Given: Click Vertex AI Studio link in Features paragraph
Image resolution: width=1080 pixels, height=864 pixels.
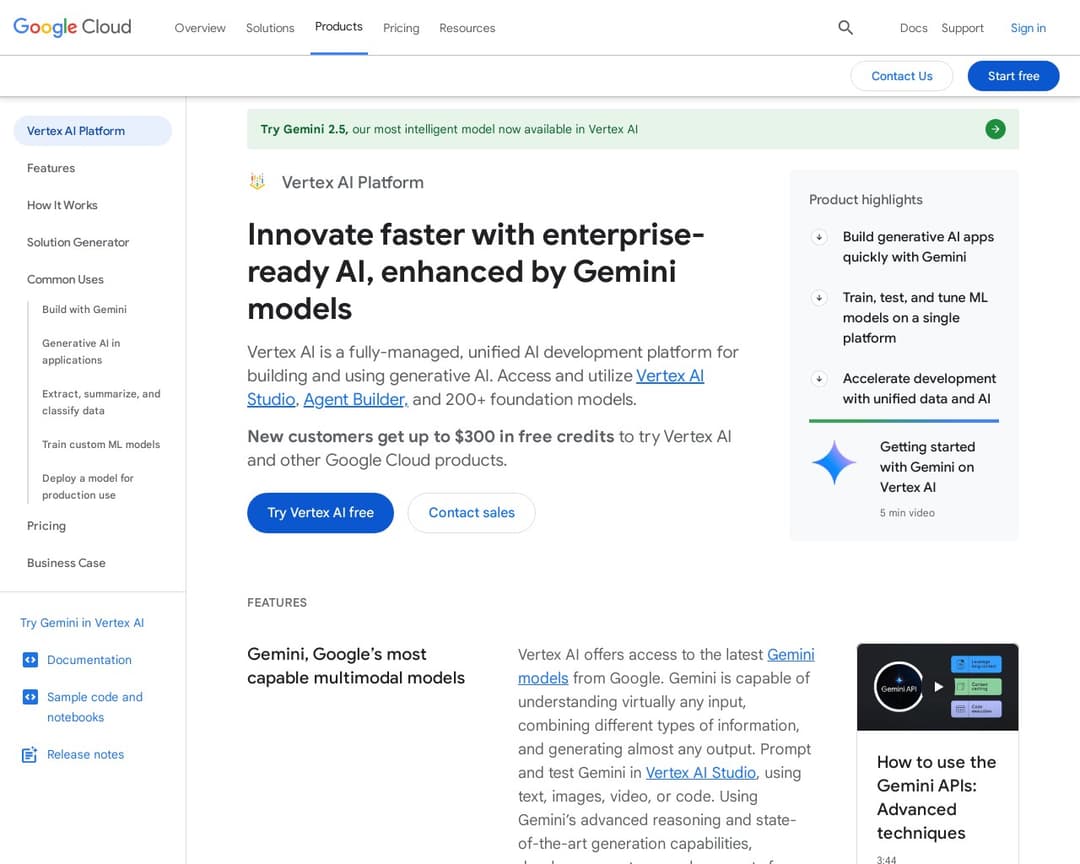Looking at the screenshot, I should 700,773.
